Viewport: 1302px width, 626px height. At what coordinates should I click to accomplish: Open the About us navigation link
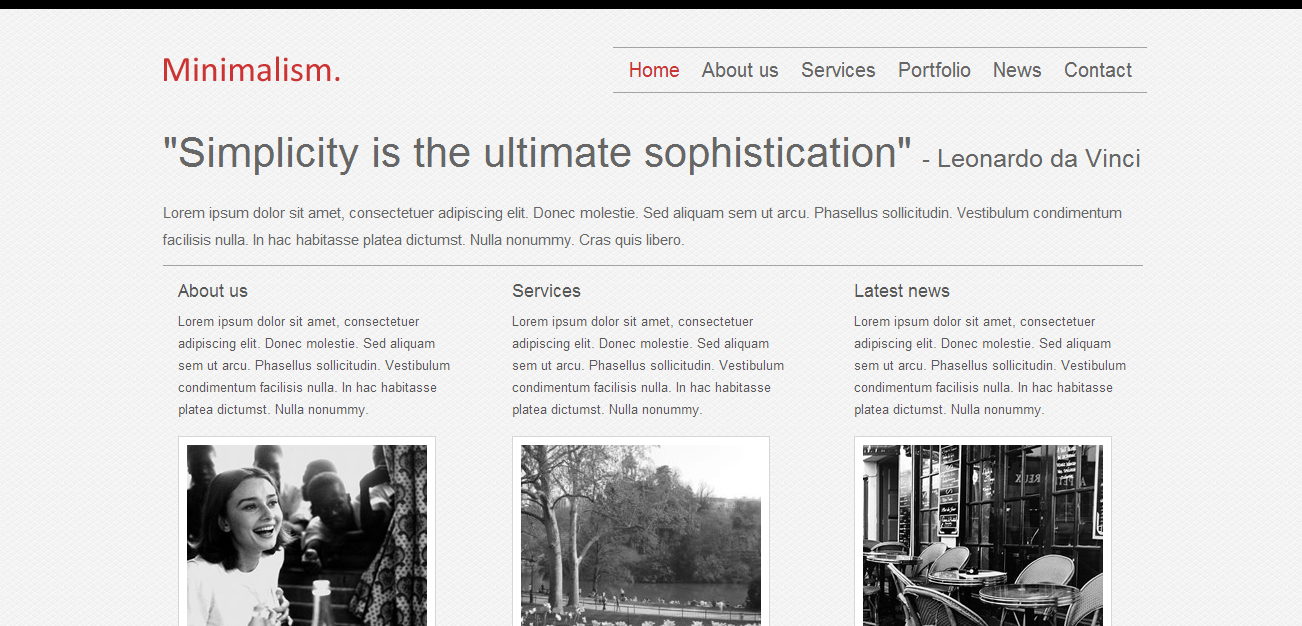740,70
